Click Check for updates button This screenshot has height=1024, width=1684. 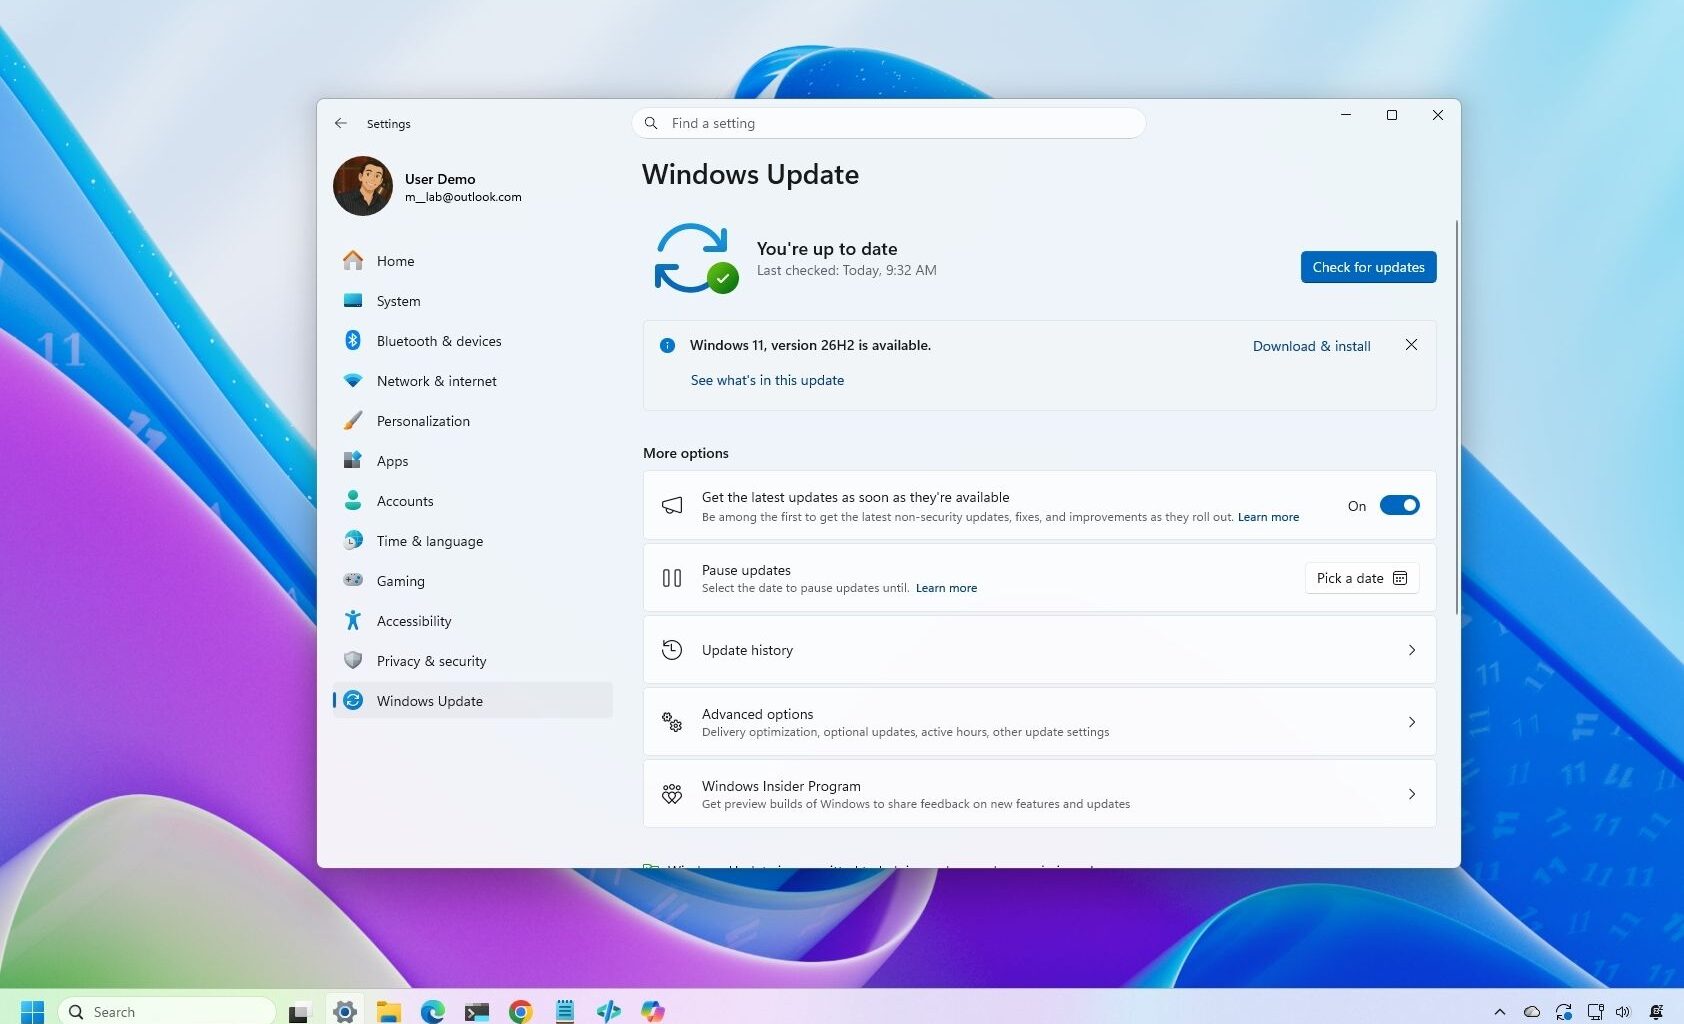click(x=1368, y=267)
